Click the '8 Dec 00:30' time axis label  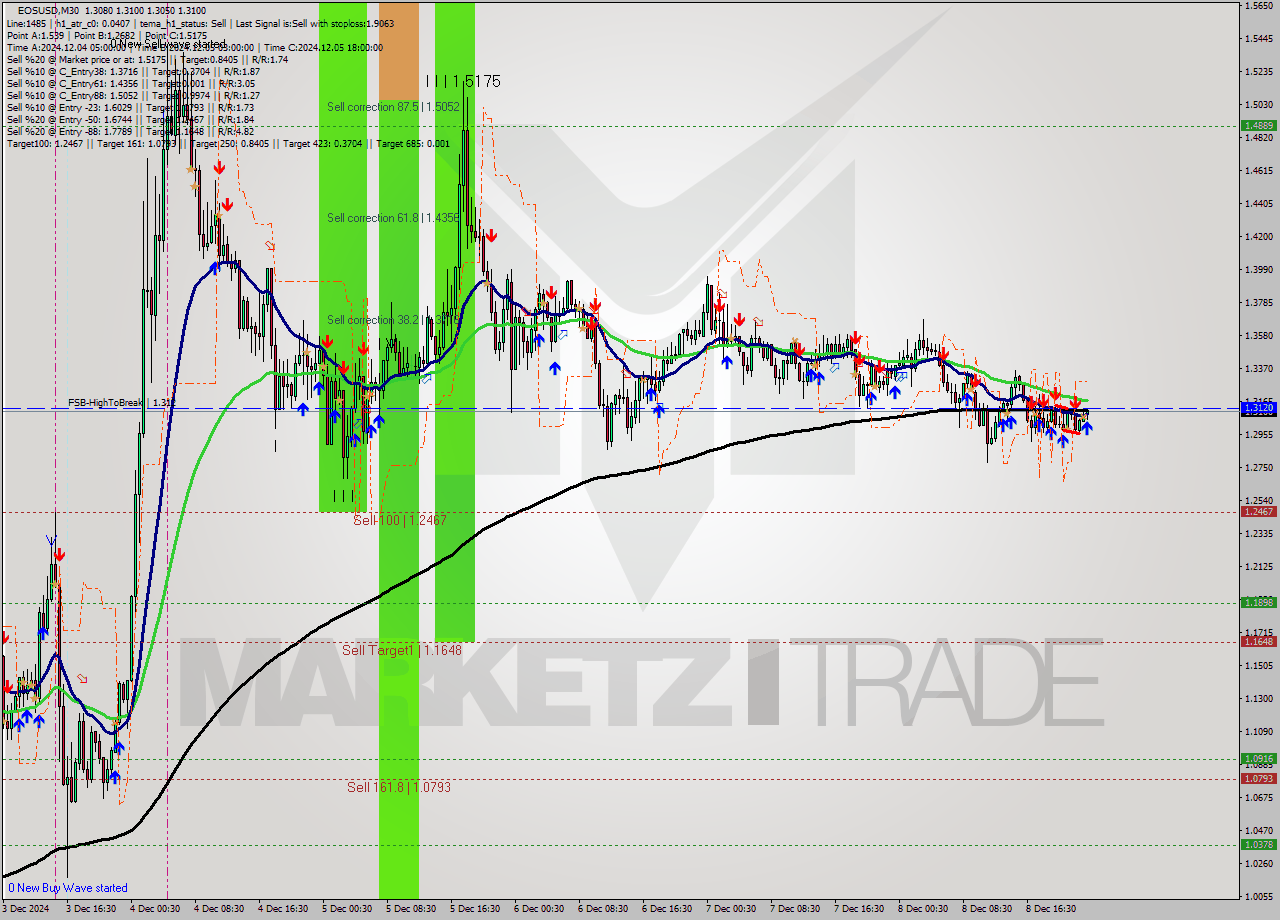(x=923, y=909)
